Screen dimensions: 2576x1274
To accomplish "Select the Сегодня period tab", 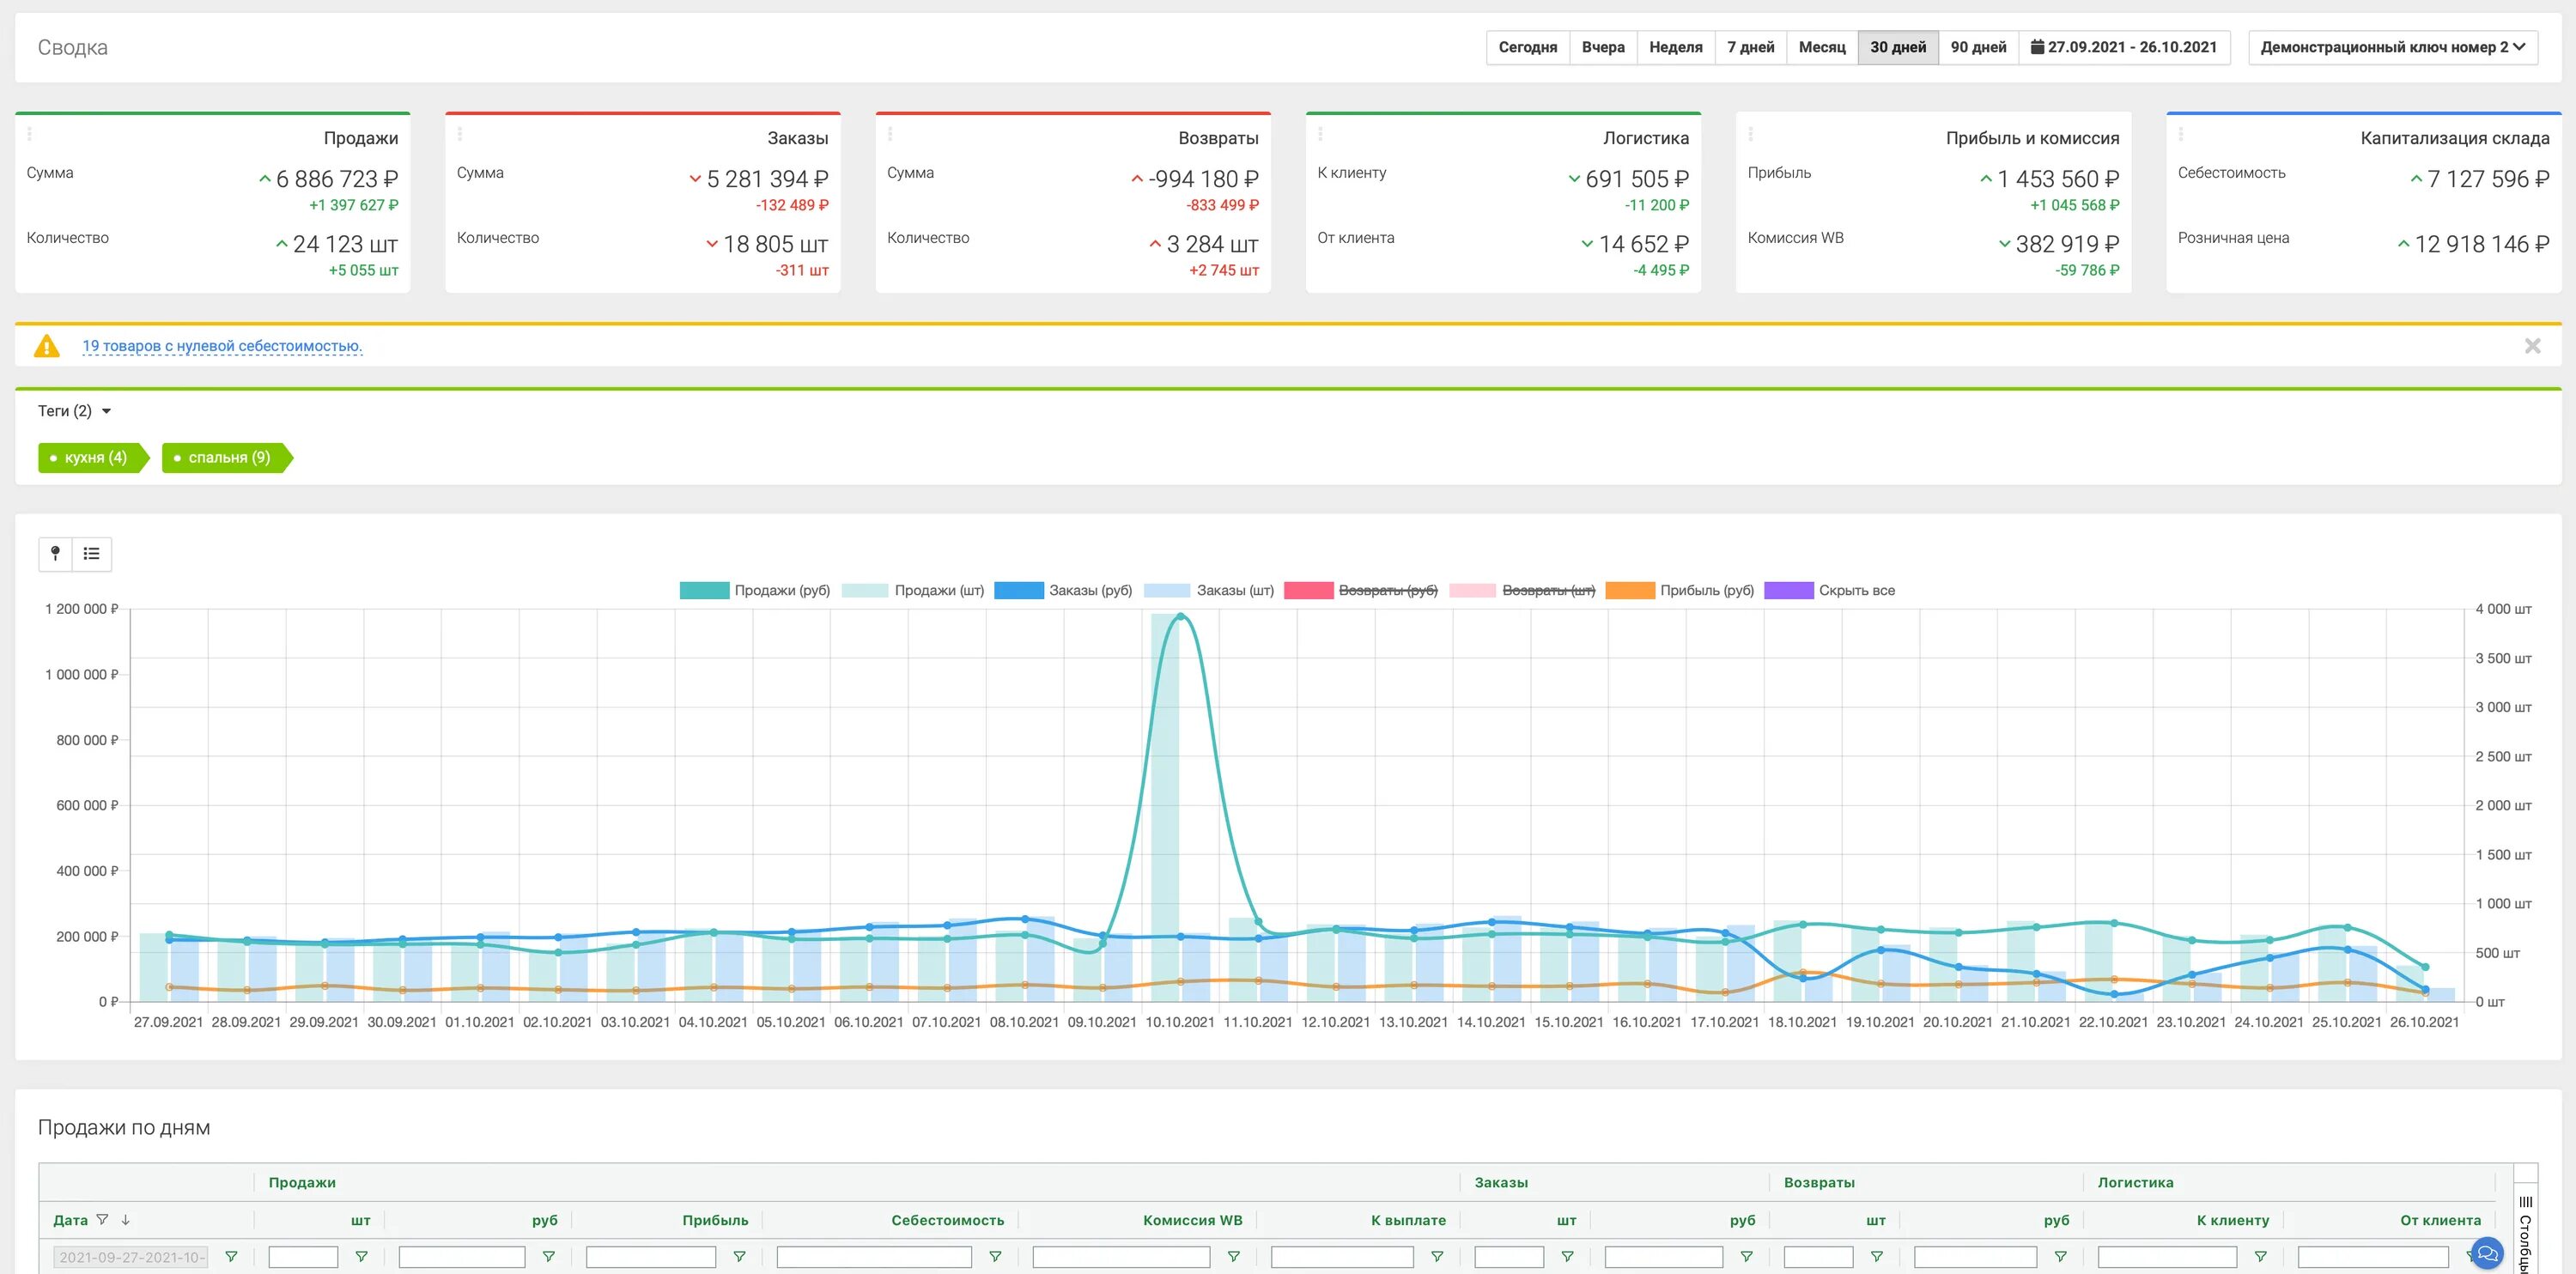I will pos(1527,47).
